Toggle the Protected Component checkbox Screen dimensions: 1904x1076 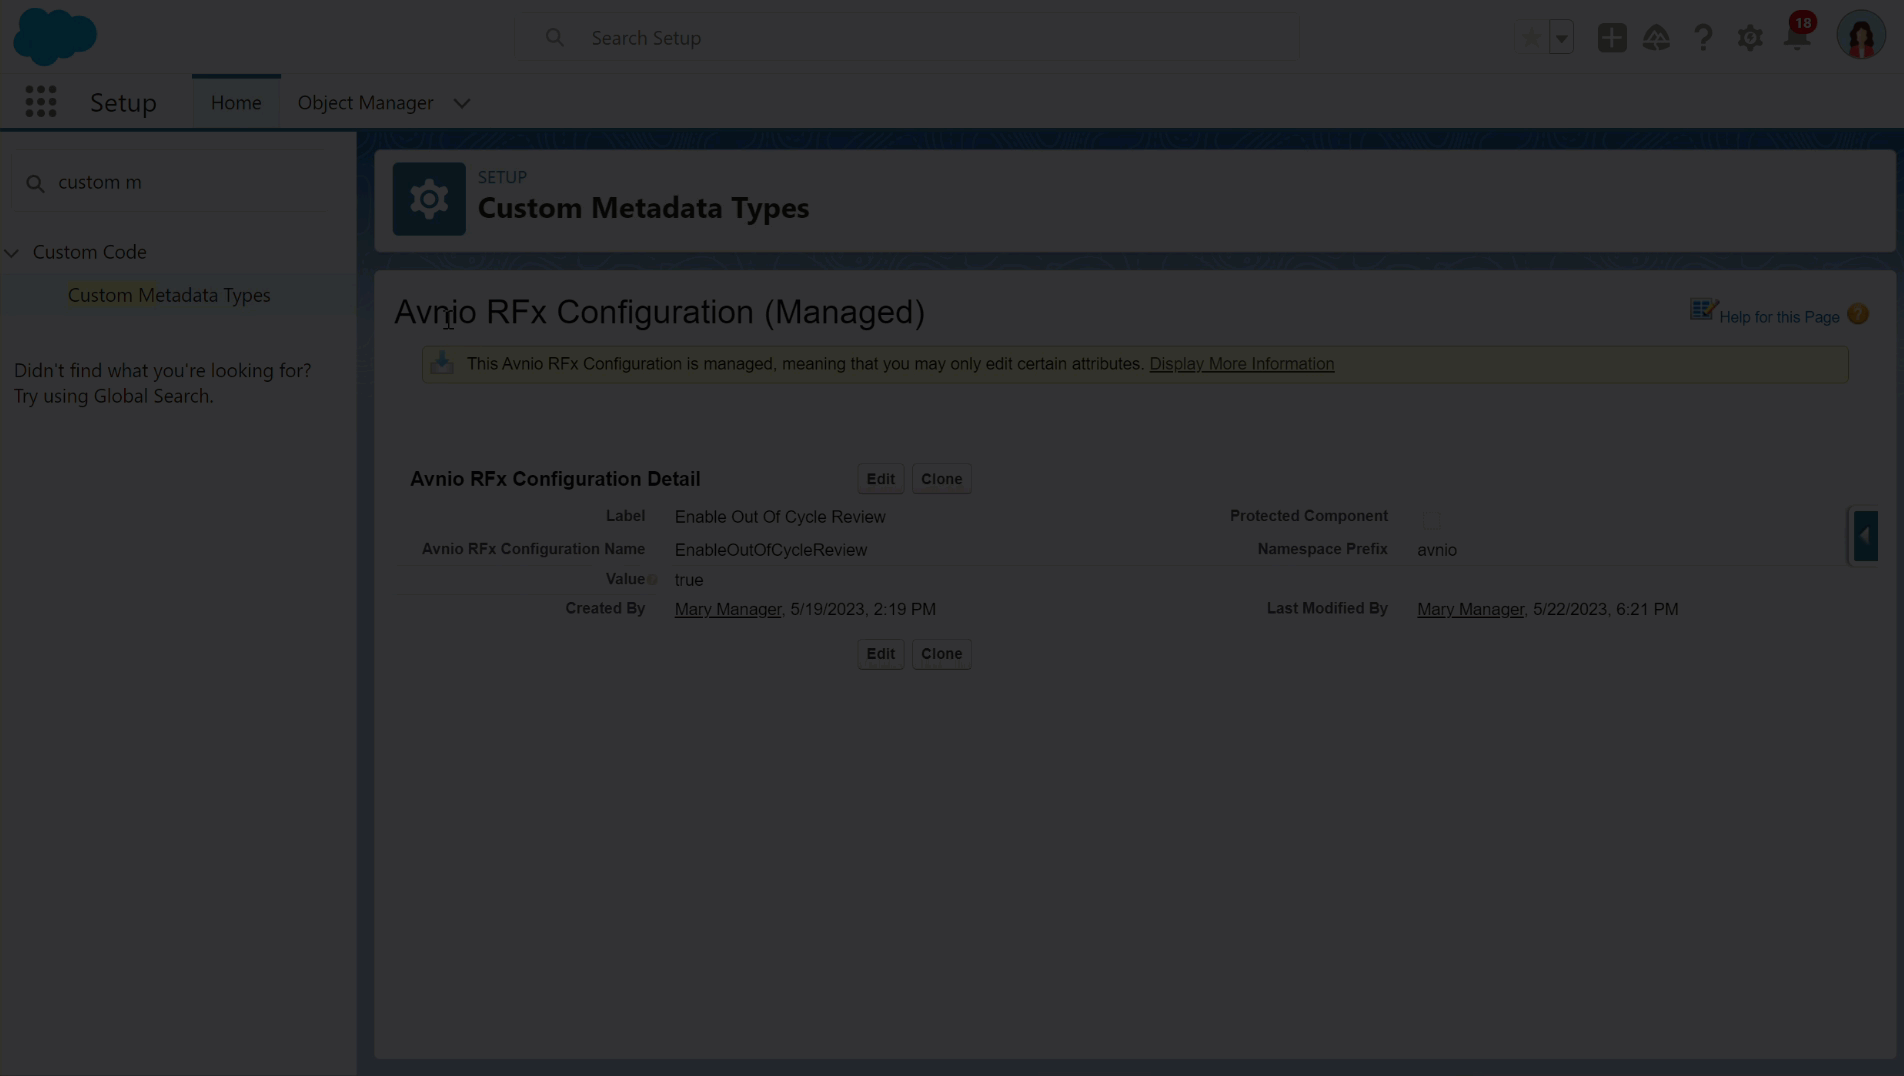tap(1430, 520)
